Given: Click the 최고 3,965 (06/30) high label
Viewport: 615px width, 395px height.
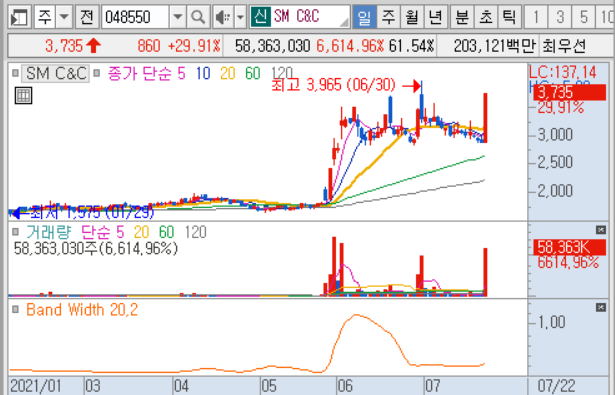Looking at the screenshot, I should 333,85.
